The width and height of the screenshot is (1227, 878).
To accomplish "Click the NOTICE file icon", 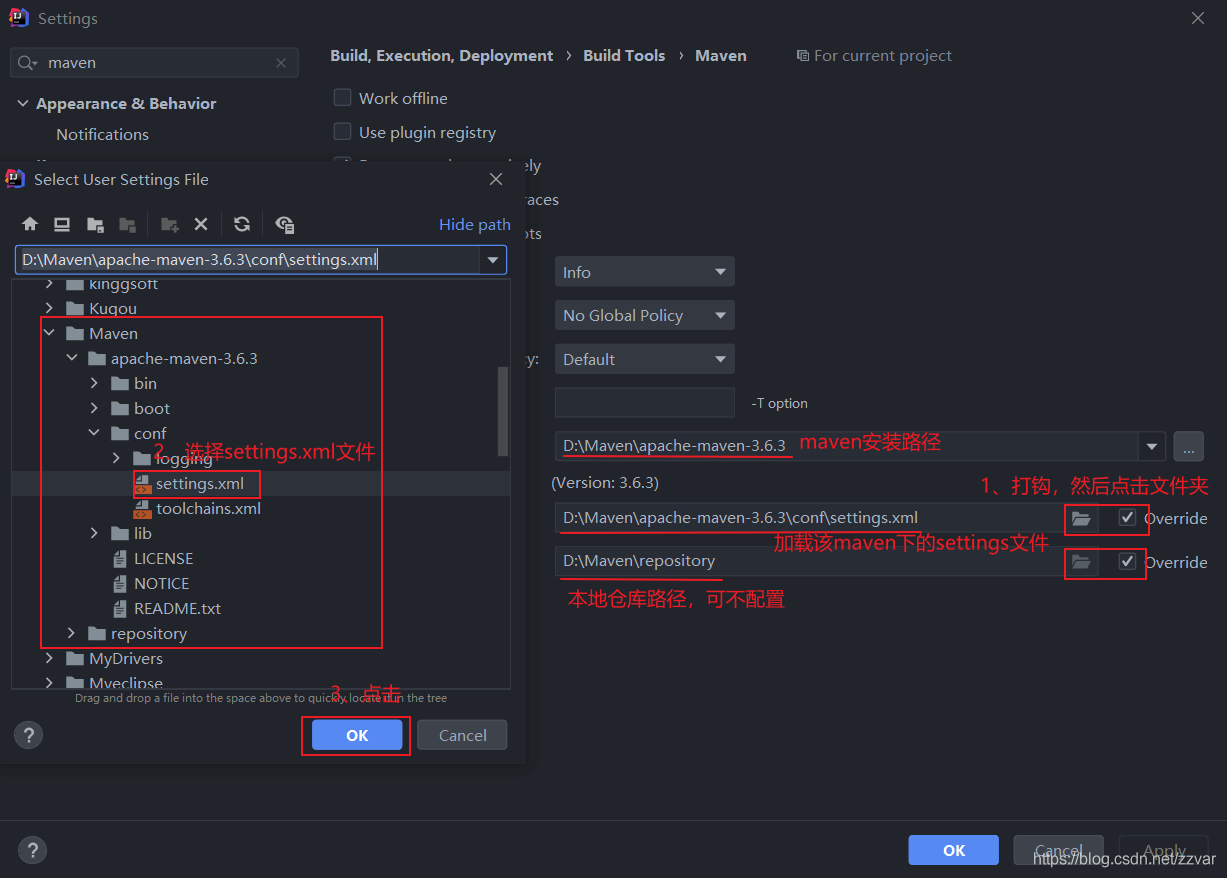I will (x=121, y=584).
